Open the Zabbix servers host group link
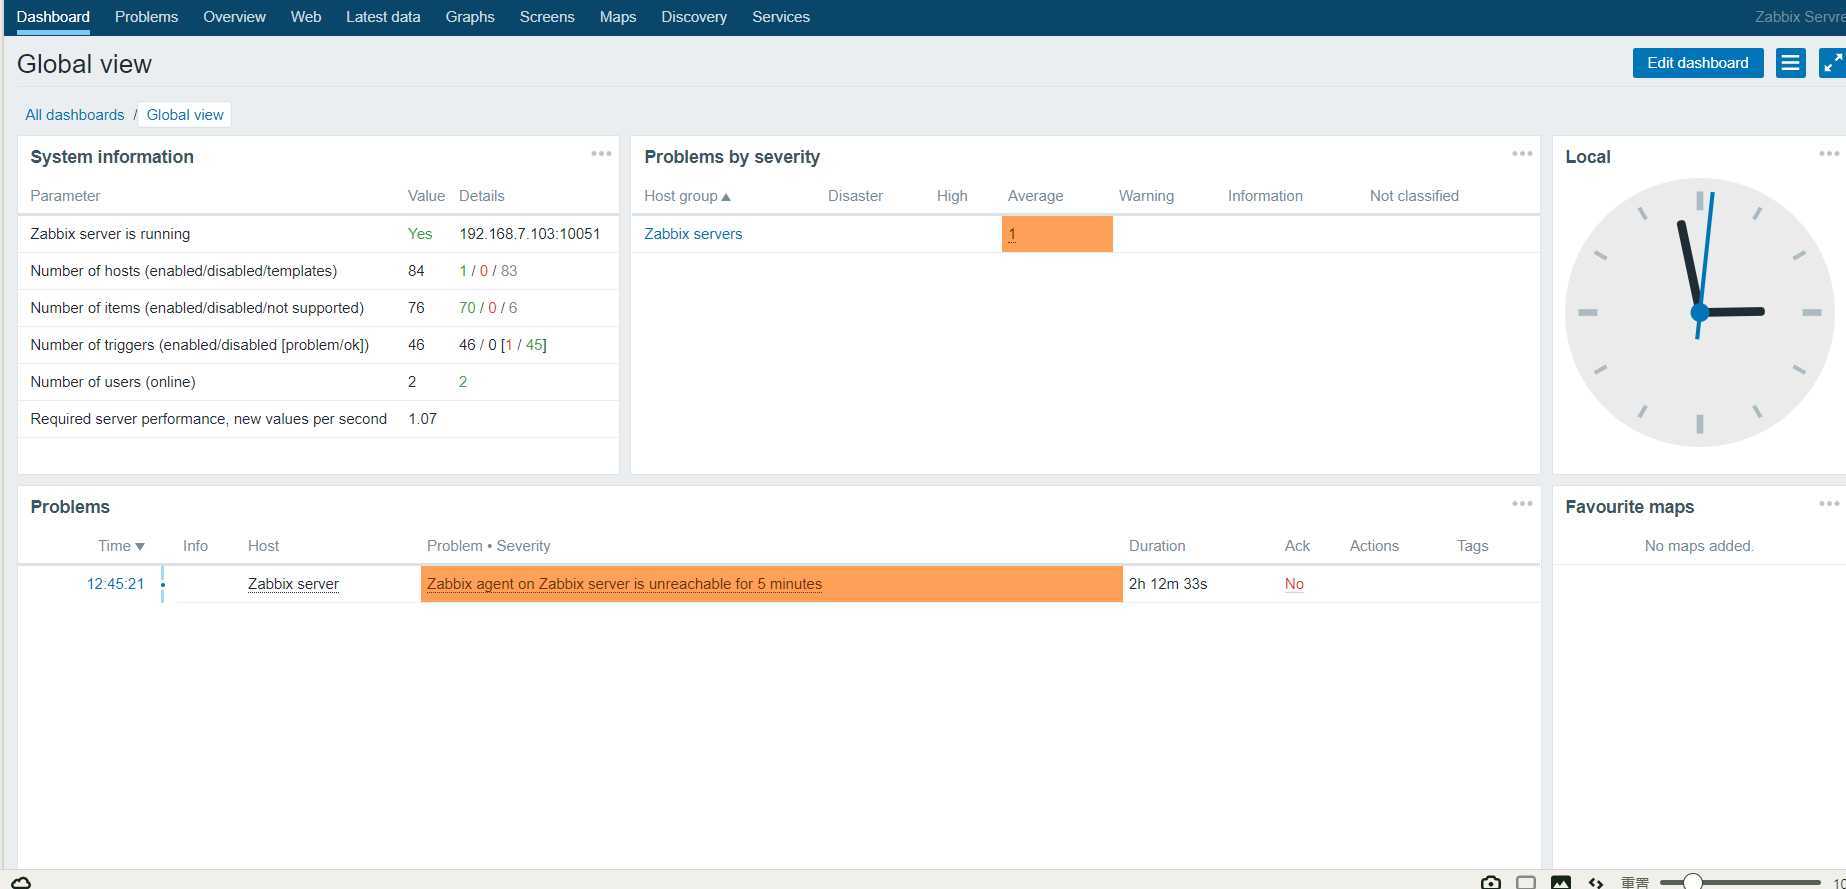Screen dimensions: 1846x889 tap(693, 234)
